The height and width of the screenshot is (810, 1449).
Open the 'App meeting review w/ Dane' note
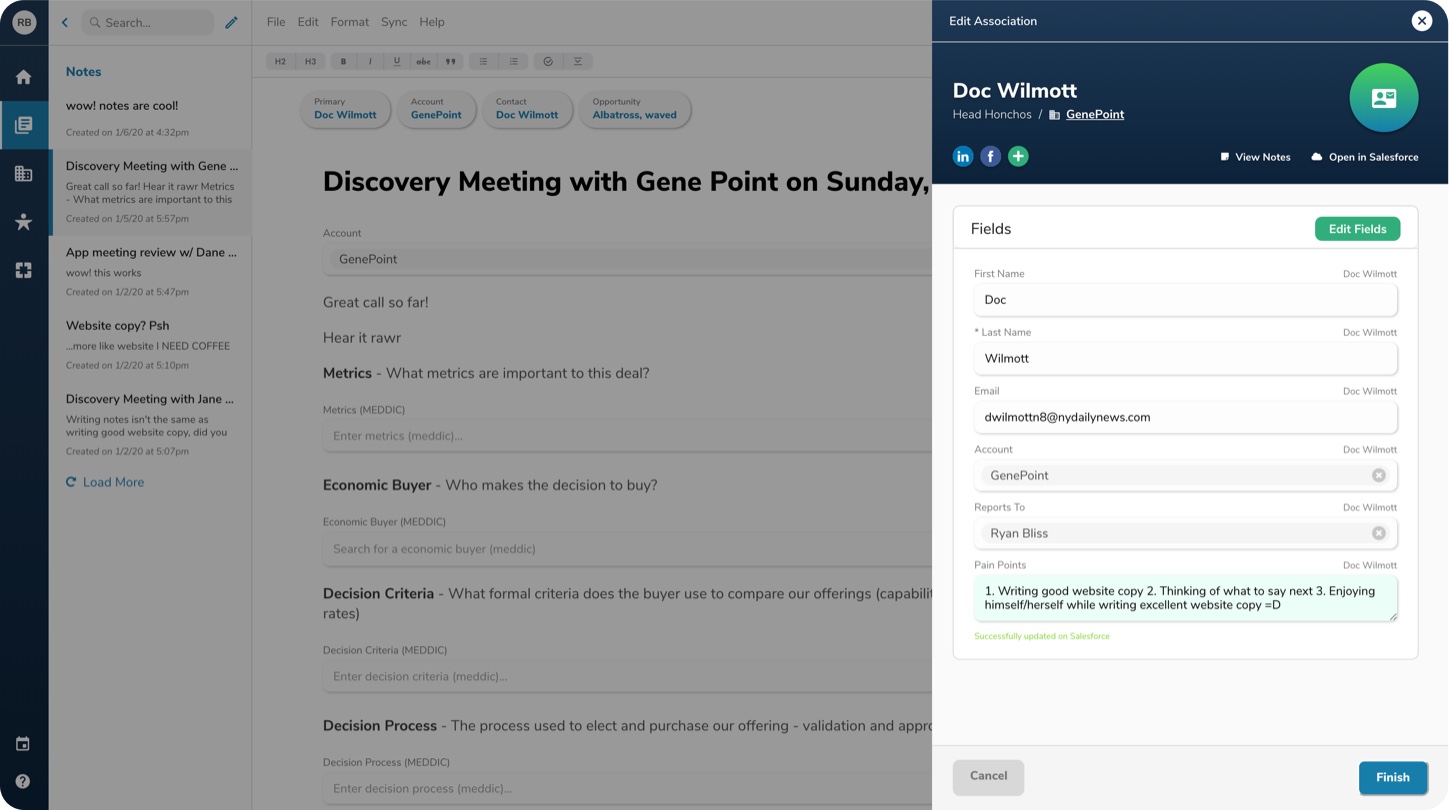(150, 272)
